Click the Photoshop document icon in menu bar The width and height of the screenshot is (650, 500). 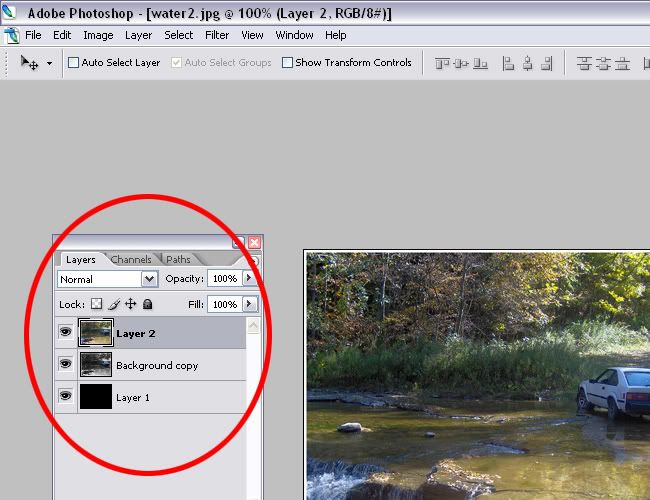click(x=12, y=36)
